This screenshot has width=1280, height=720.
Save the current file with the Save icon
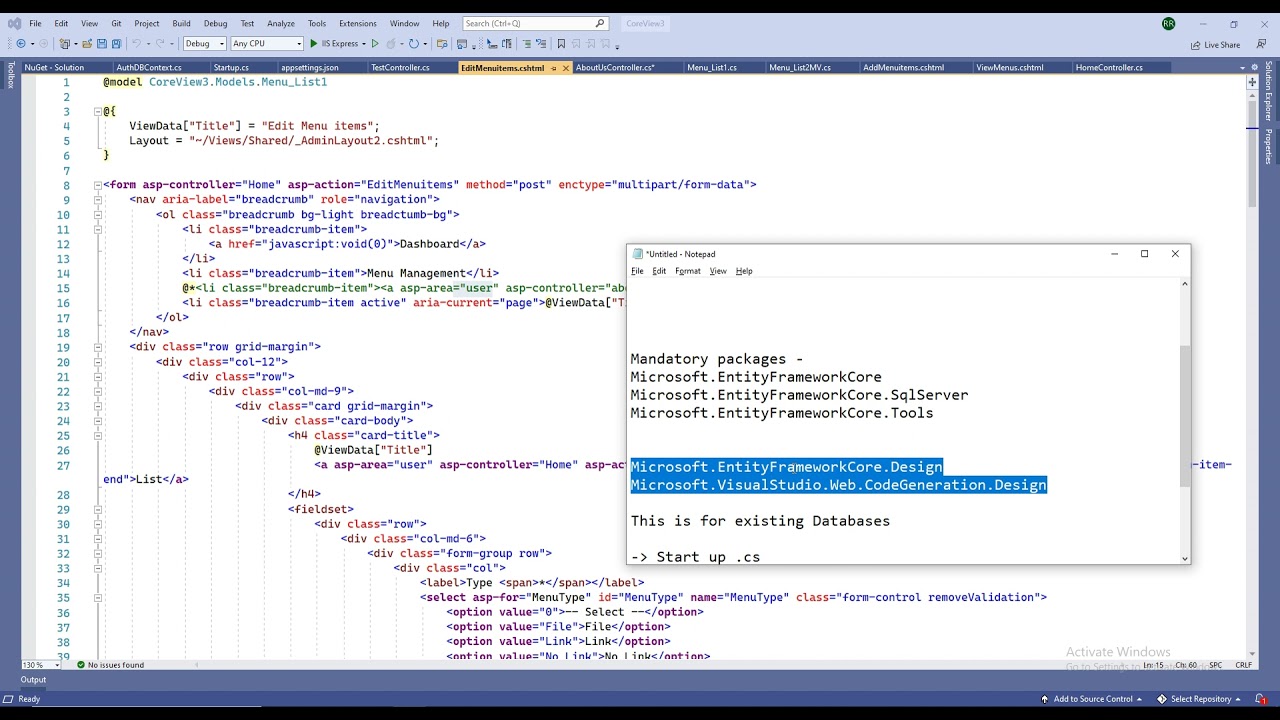point(102,44)
